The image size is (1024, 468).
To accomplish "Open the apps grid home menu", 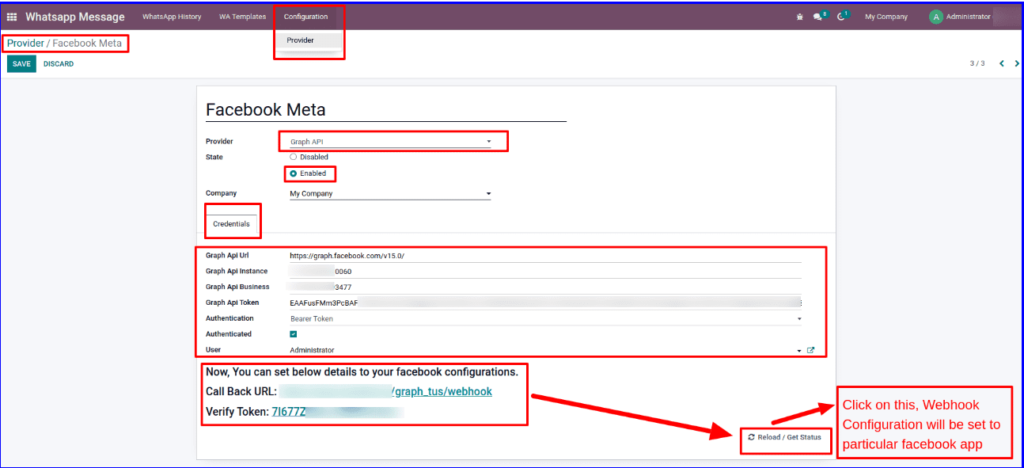I will coord(12,17).
